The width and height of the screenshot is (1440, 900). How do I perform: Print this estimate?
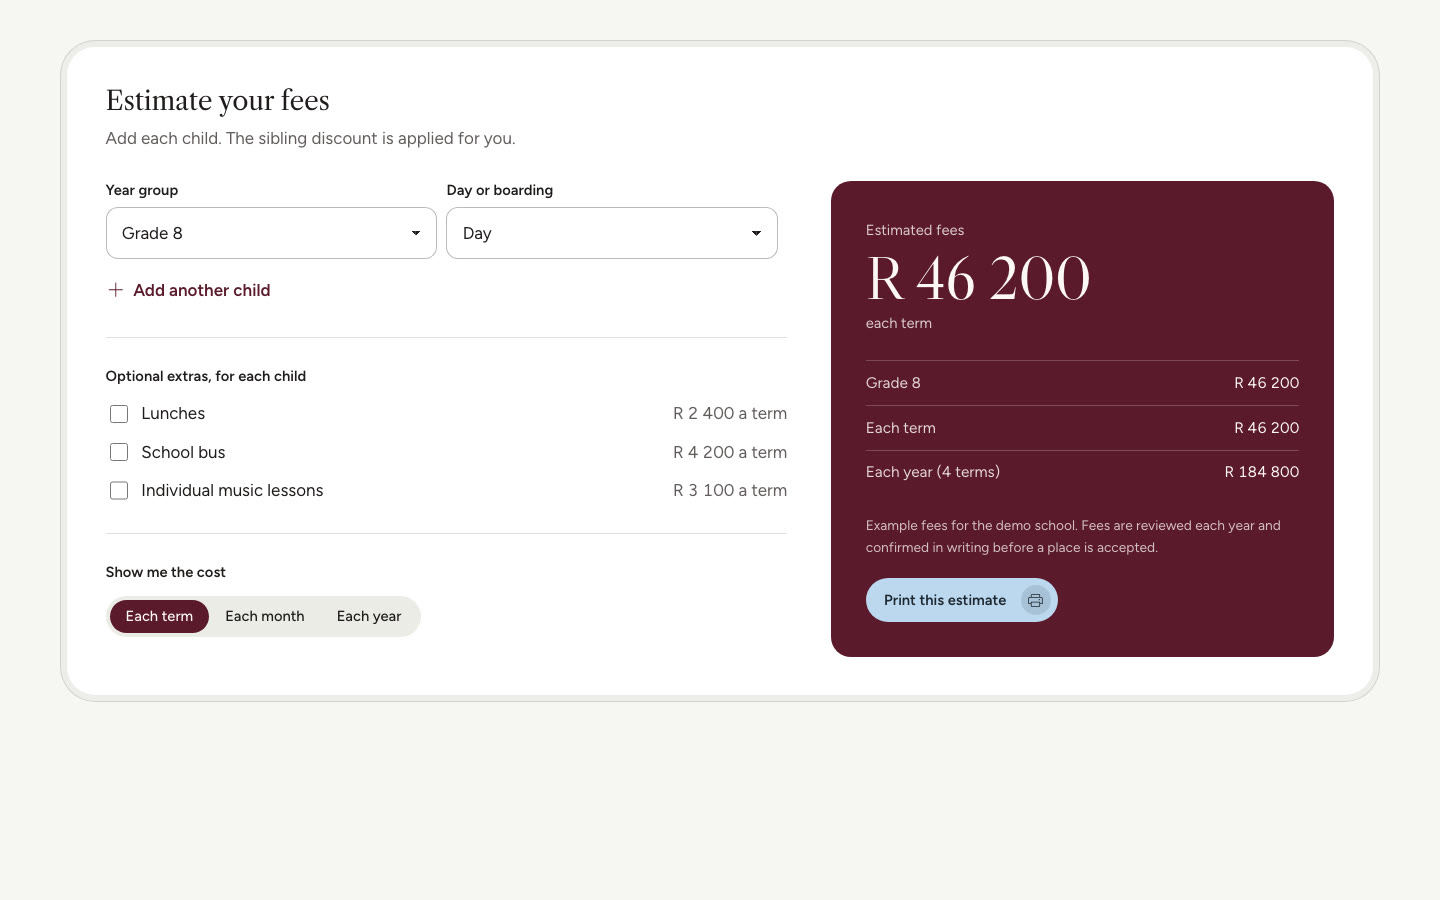click(961, 600)
